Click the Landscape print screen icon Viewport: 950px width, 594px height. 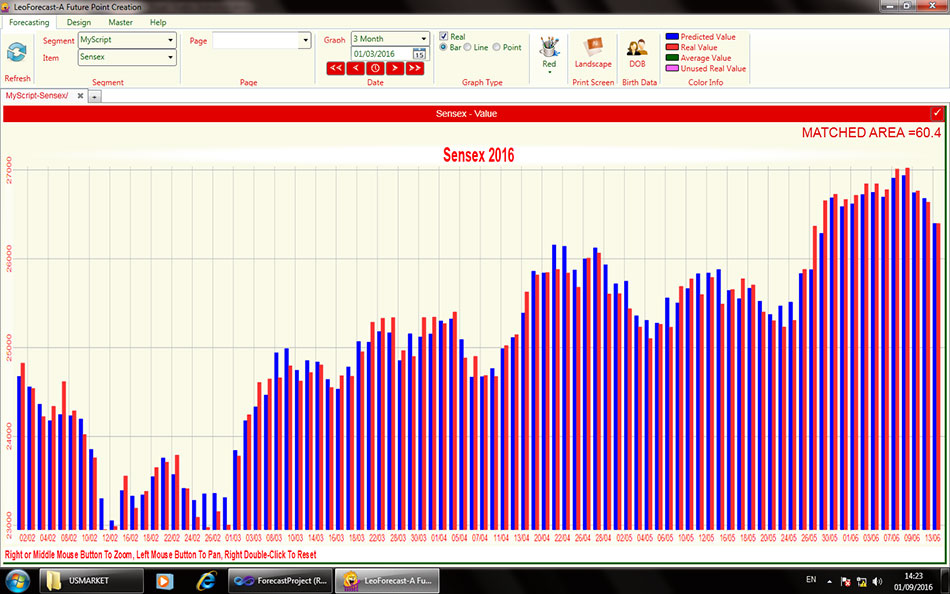(593, 47)
